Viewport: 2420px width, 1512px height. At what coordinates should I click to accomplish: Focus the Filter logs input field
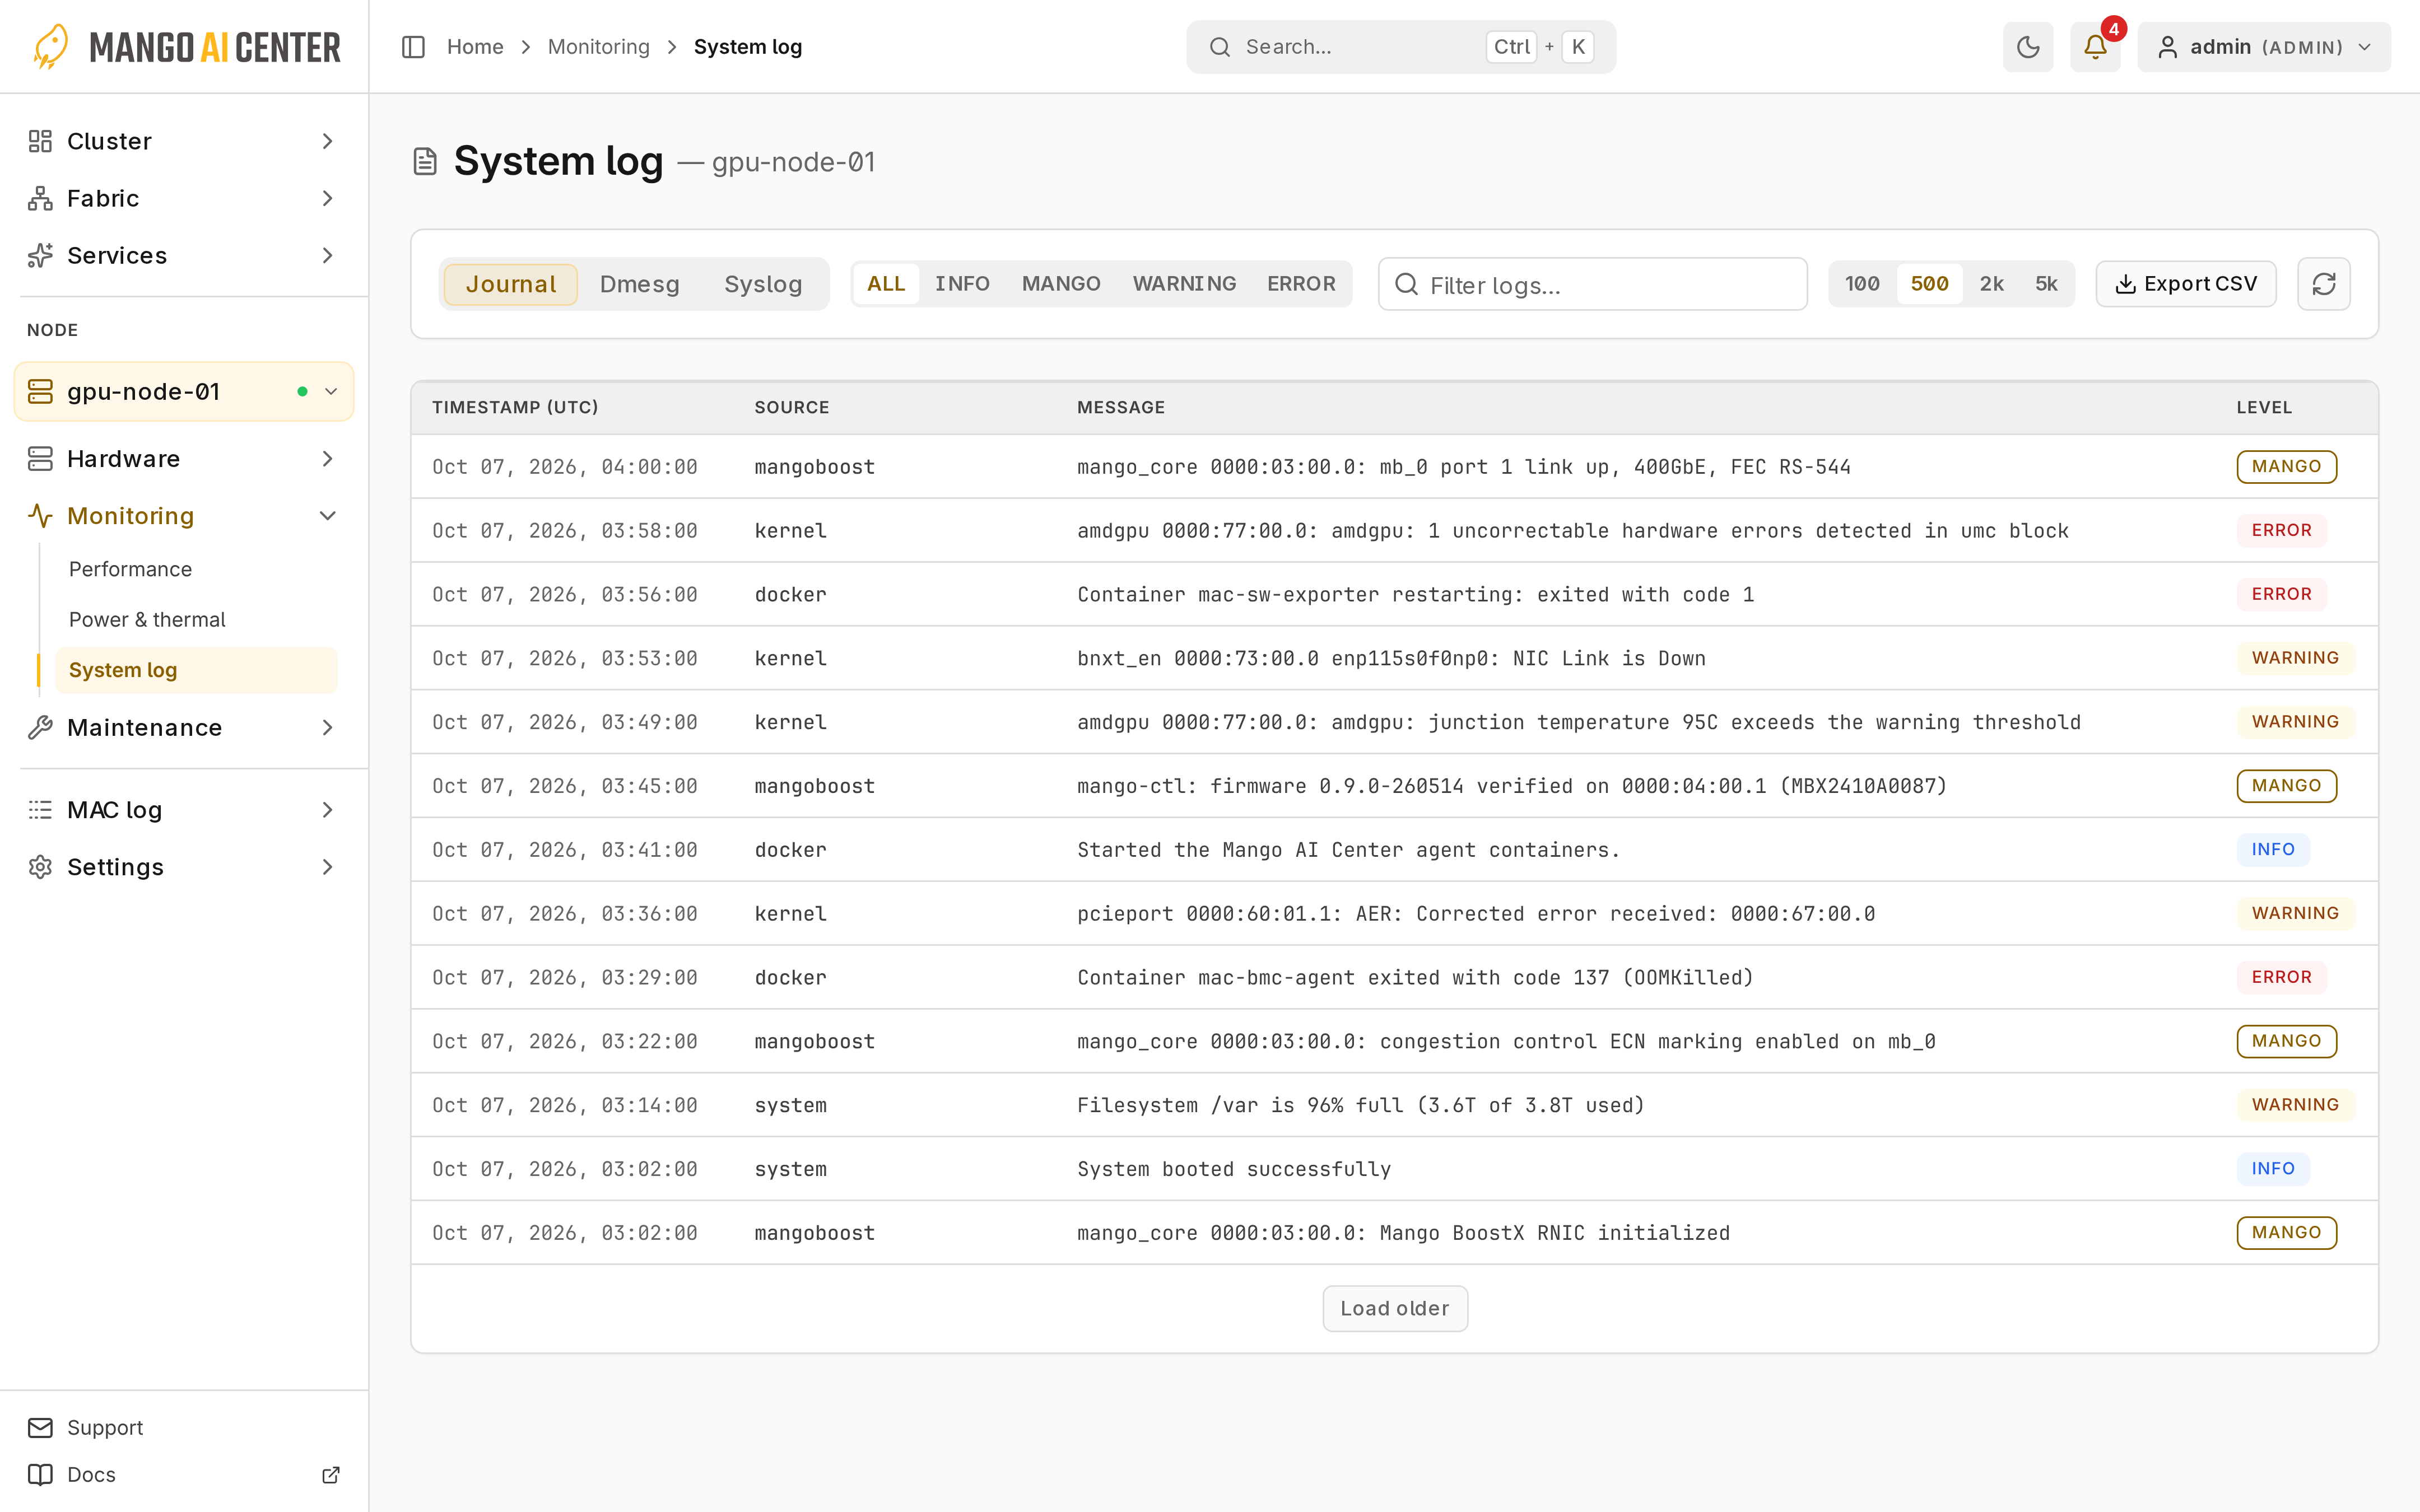[1592, 284]
